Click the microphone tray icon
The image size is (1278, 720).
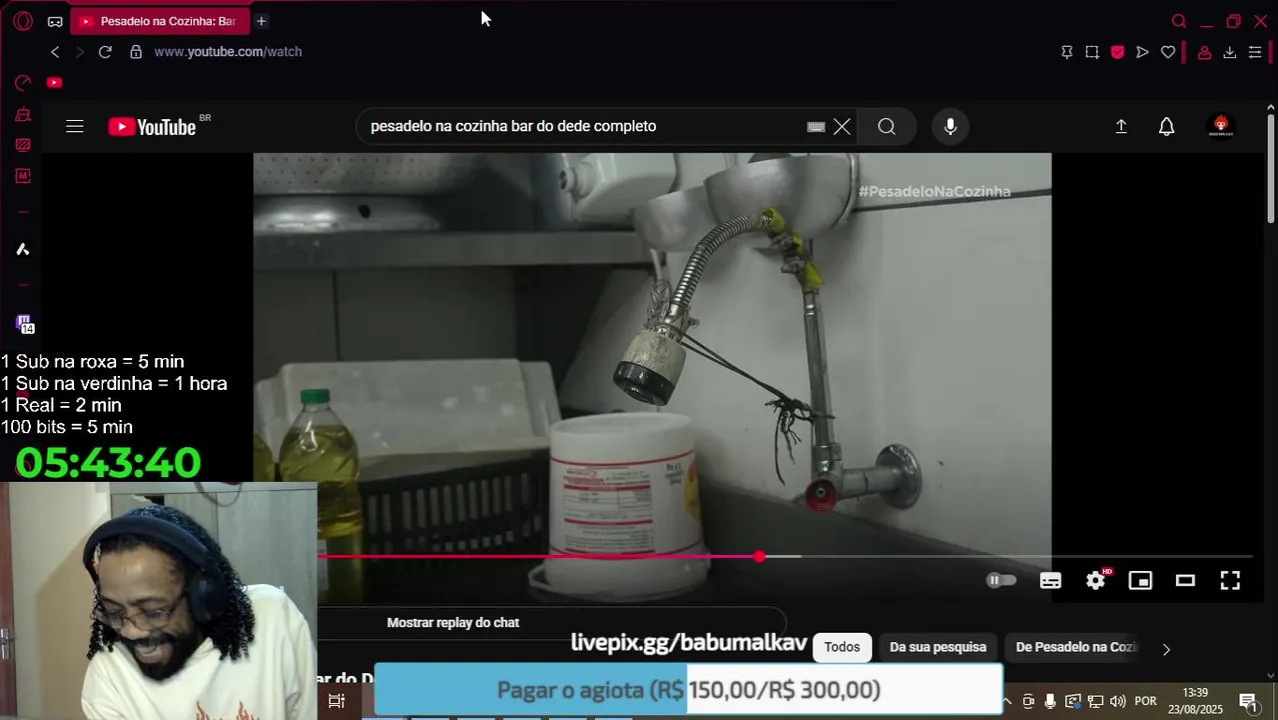(x=1050, y=701)
